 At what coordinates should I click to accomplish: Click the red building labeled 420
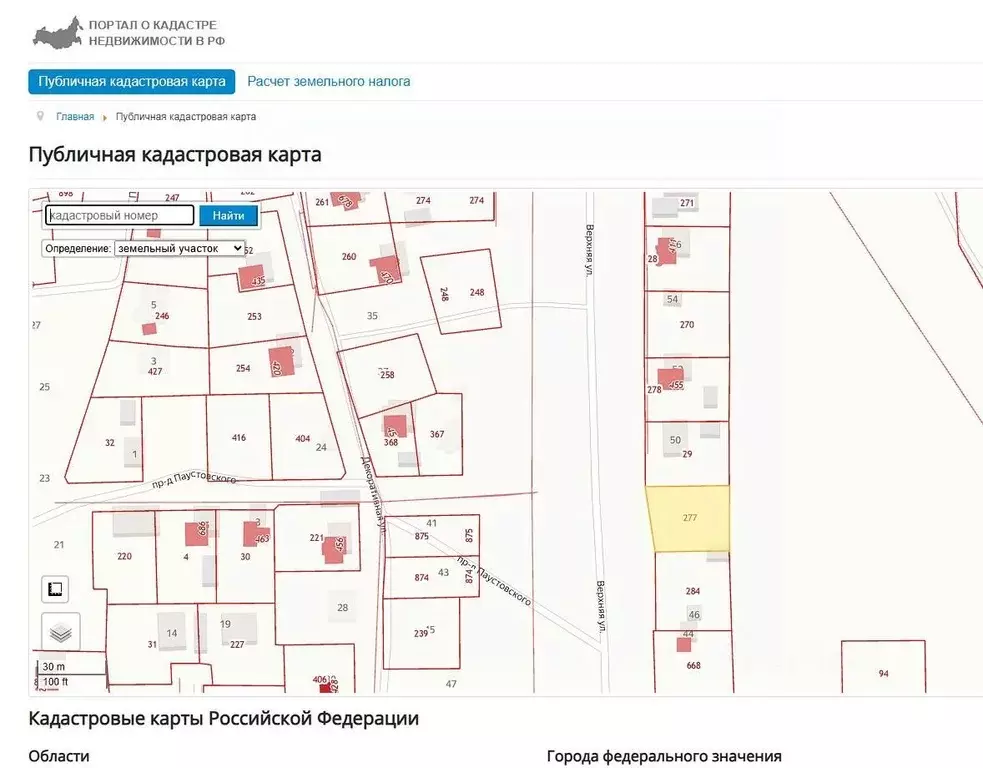(x=281, y=361)
